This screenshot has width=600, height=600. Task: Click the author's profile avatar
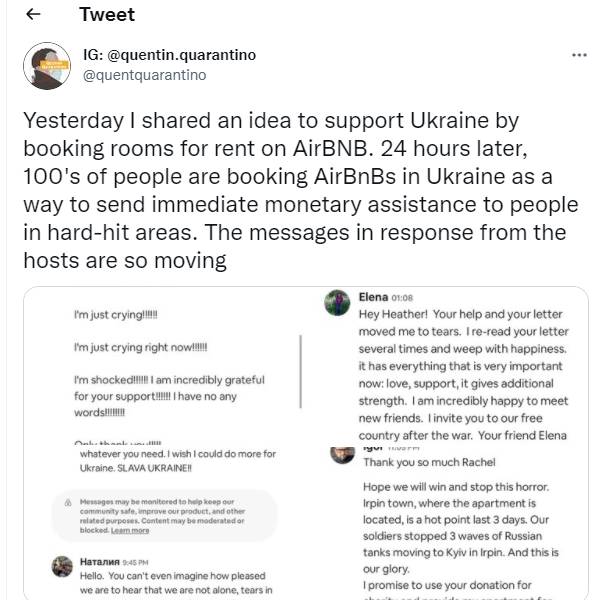pos(45,65)
